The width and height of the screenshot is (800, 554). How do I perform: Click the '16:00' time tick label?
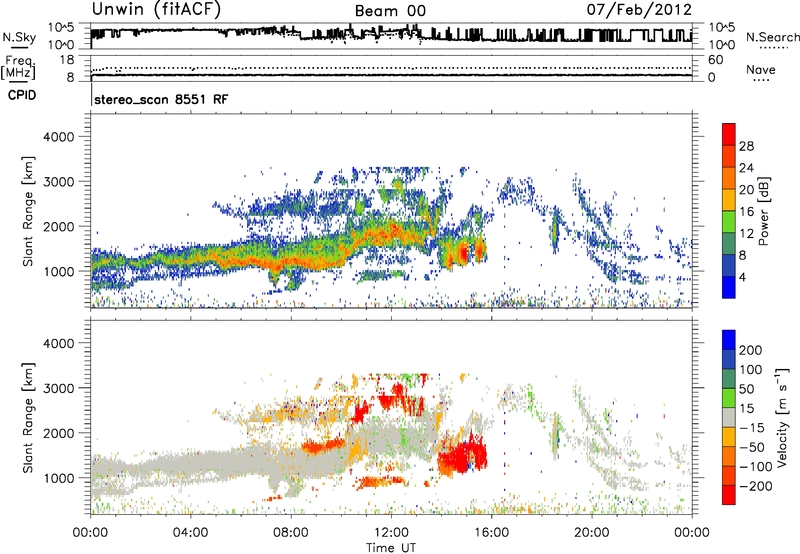click(491, 533)
